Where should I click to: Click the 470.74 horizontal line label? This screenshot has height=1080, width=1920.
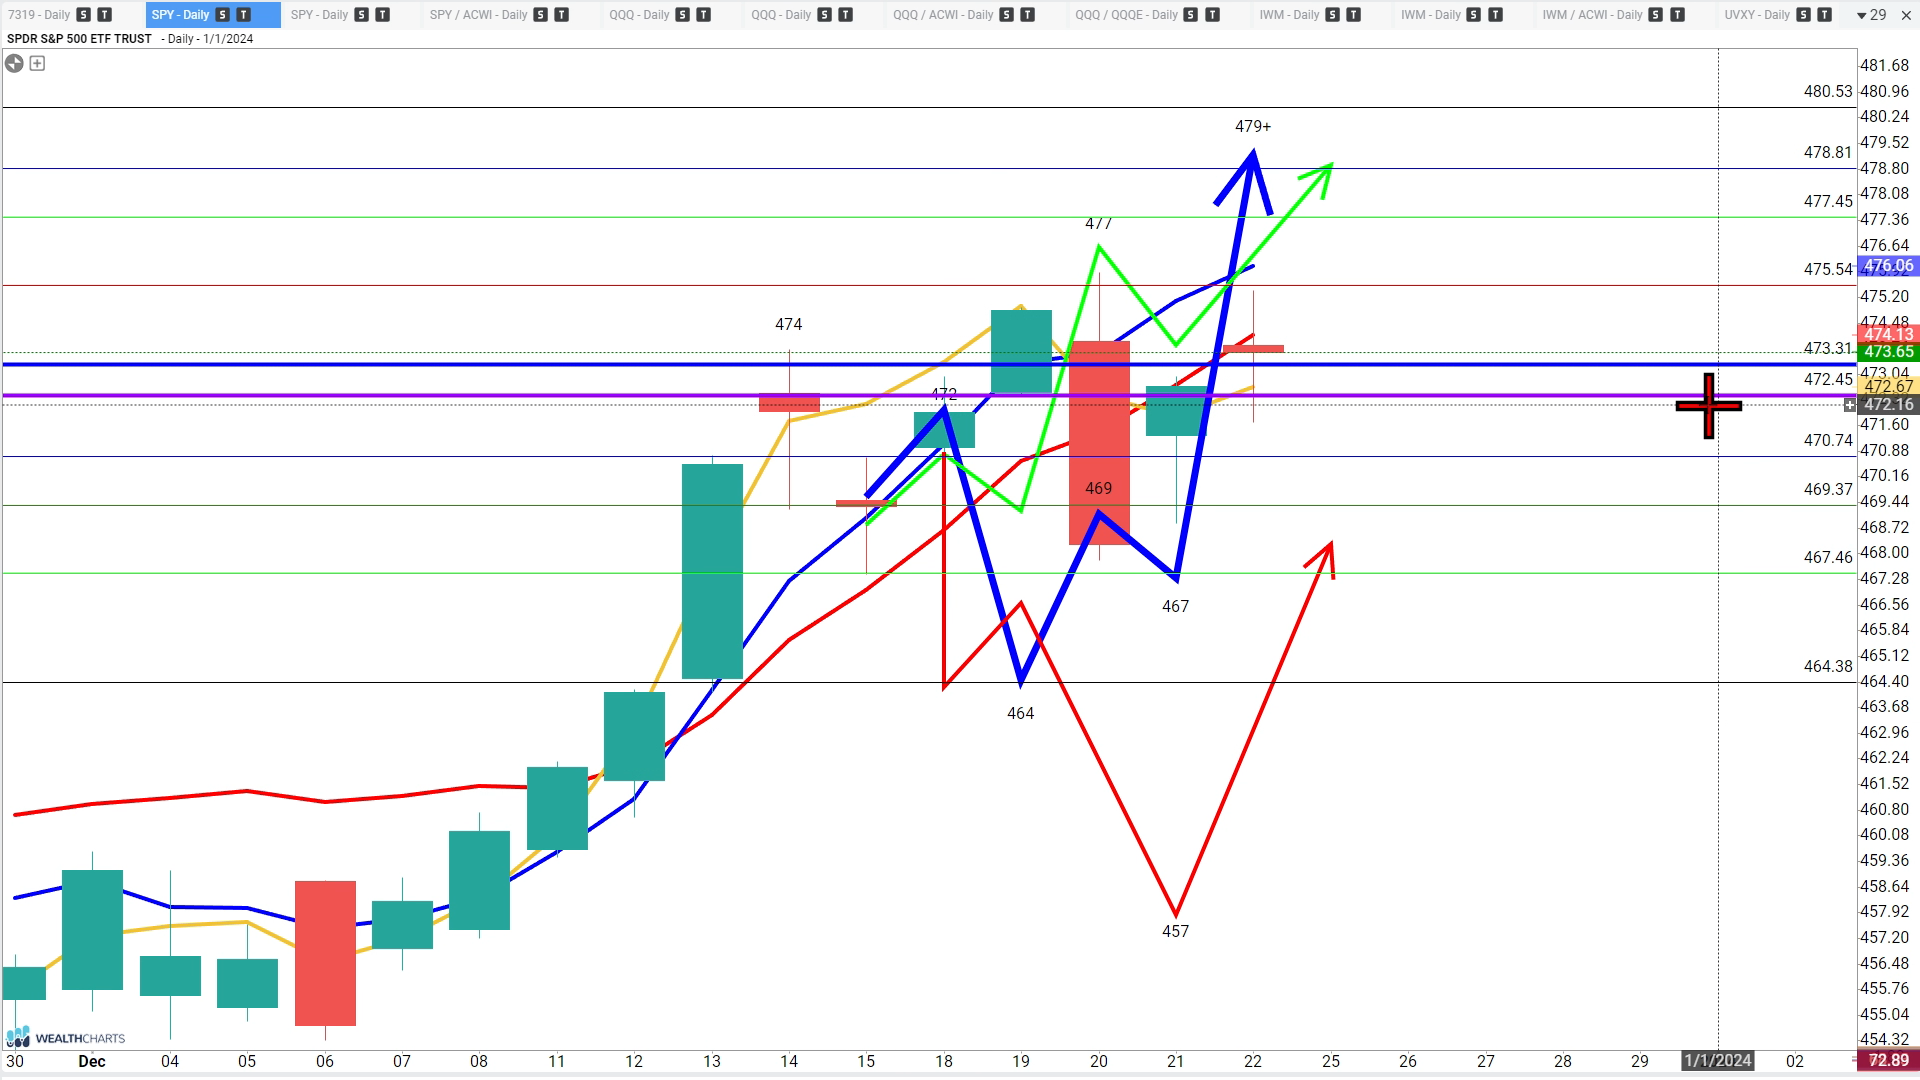point(1828,440)
